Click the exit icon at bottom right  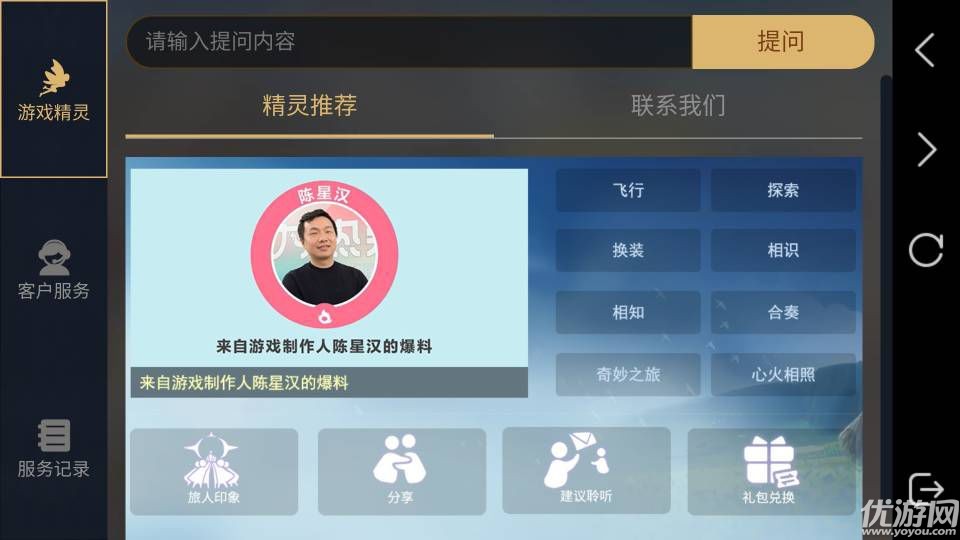(926, 489)
